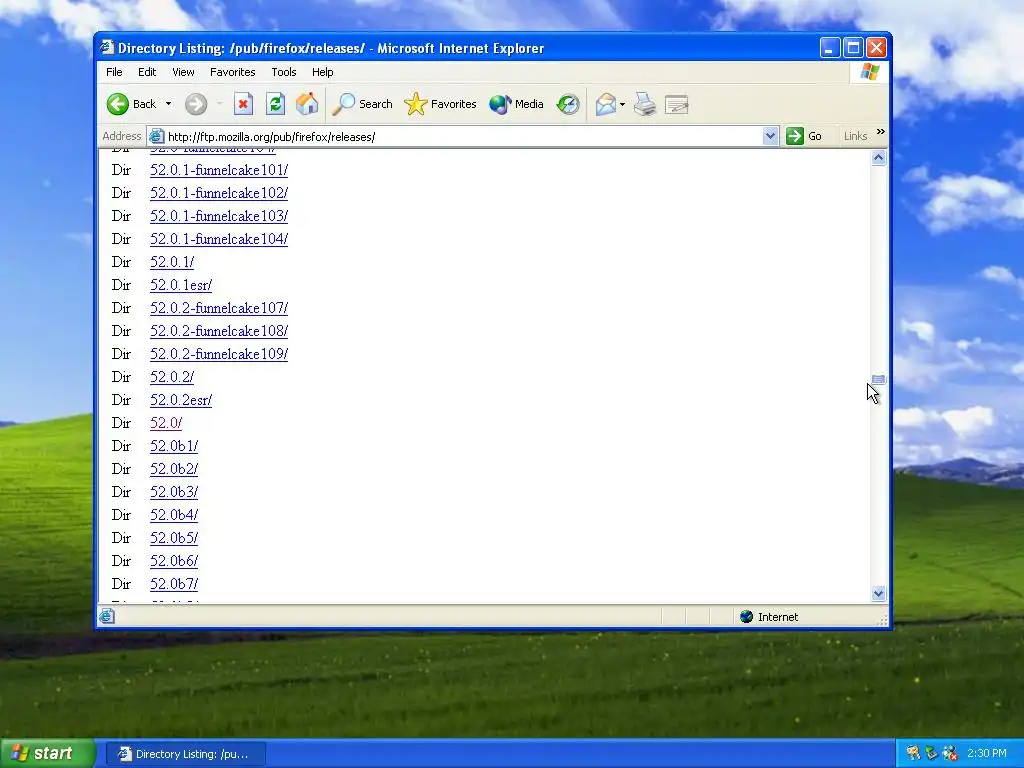Open the 52.0b2/ directory link
1024x768 pixels.
(174, 469)
